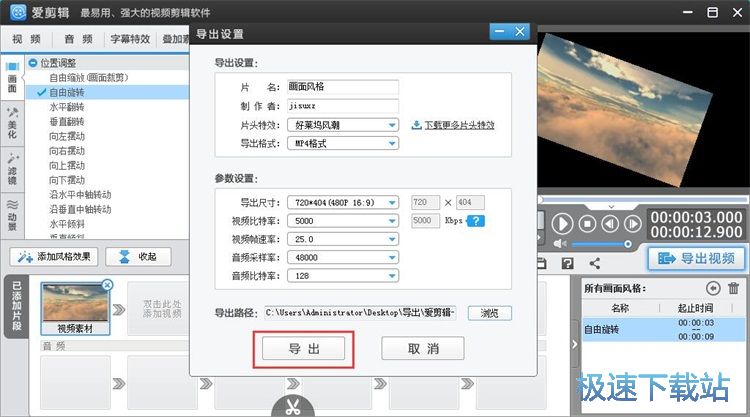Select the 自由旋转 row in 所有画面风格

(x=663, y=329)
